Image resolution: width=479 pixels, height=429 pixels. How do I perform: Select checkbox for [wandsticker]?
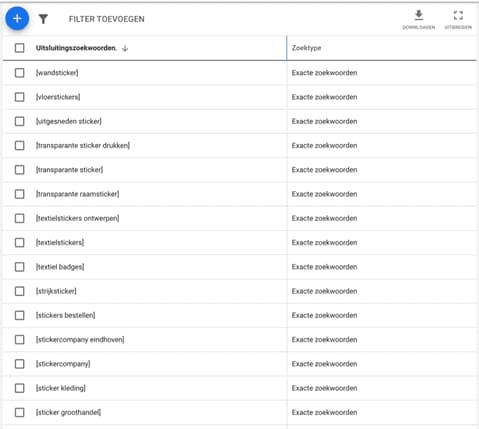click(20, 73)
